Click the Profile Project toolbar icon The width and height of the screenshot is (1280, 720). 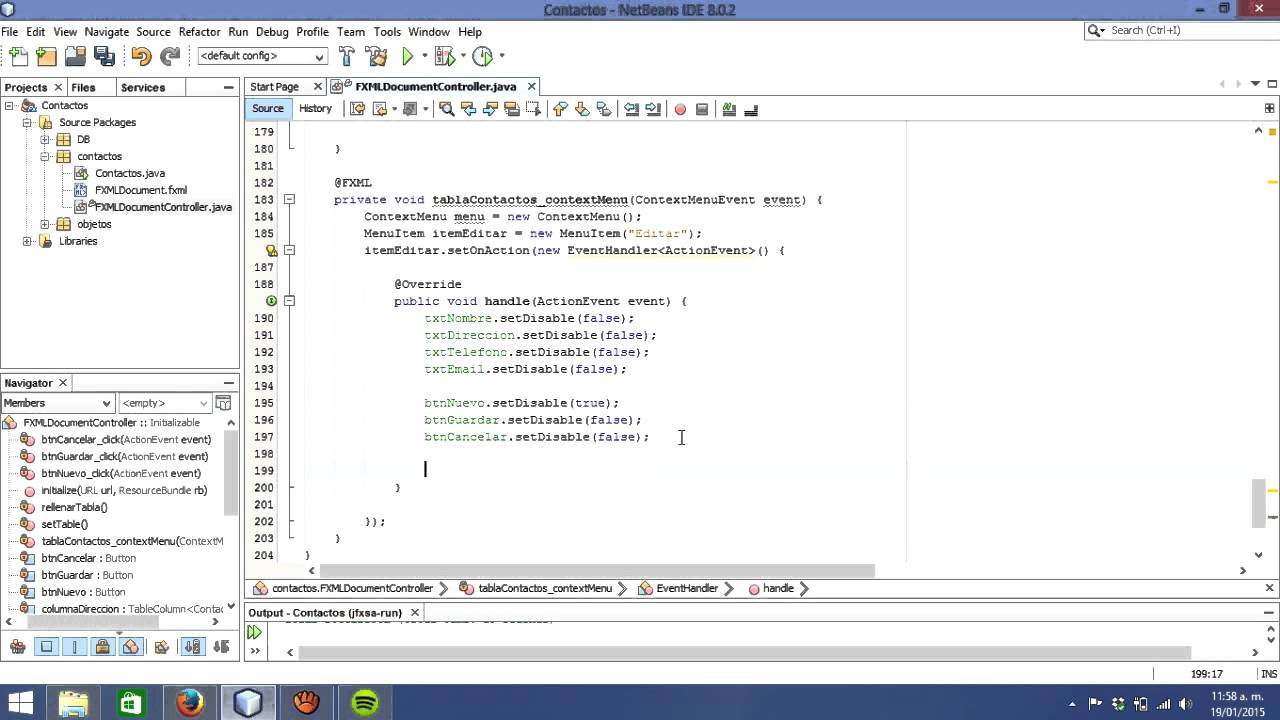click(483, 56)
